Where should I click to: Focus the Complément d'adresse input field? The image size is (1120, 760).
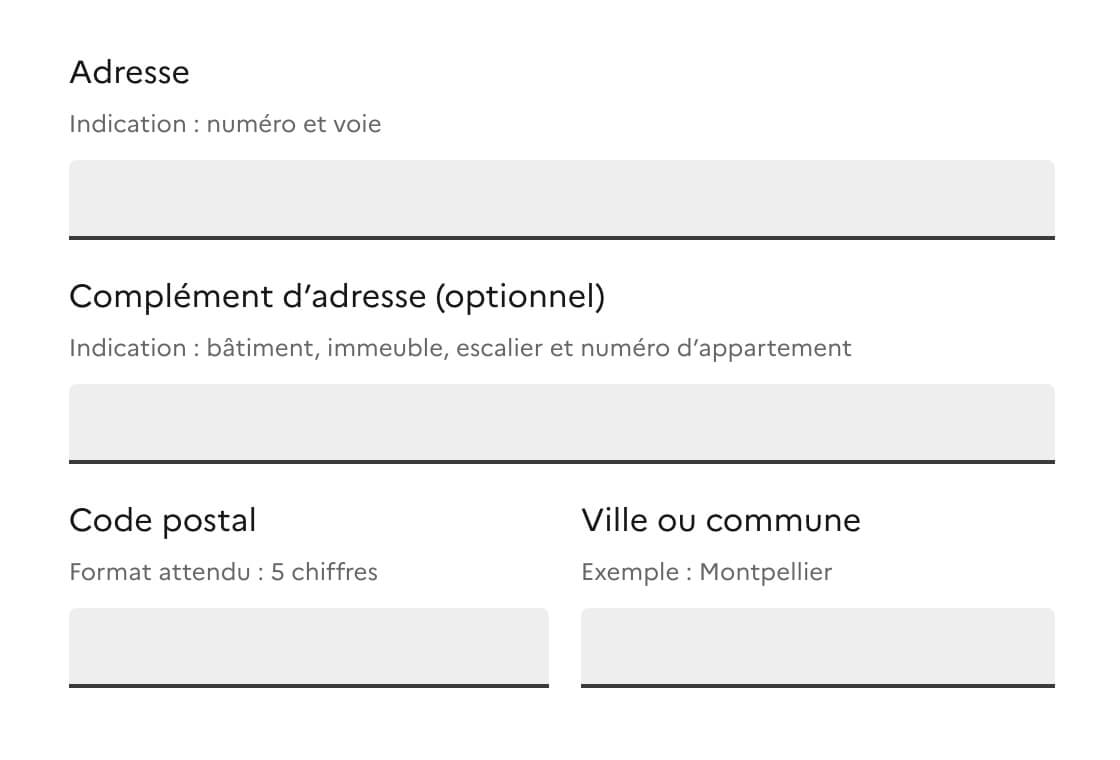click(561, 422)
